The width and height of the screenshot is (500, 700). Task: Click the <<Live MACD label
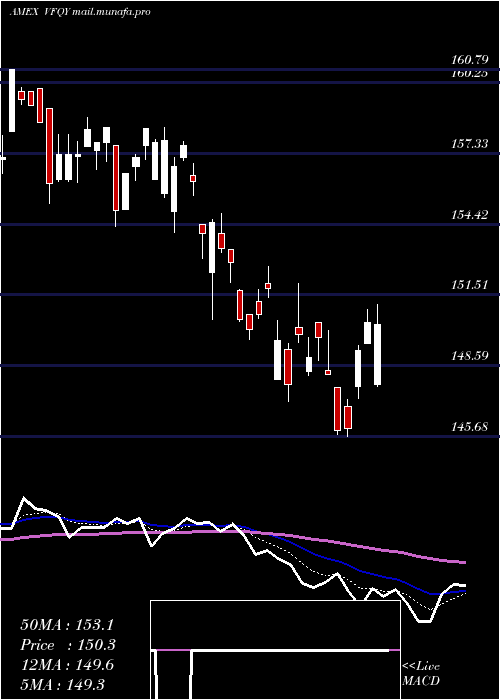(421, 673)
